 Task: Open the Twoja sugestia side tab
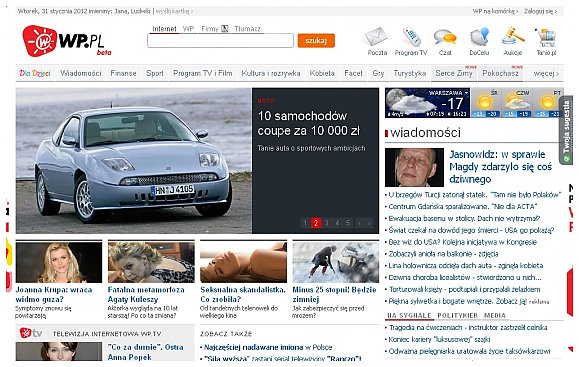(x=566, y=130)
